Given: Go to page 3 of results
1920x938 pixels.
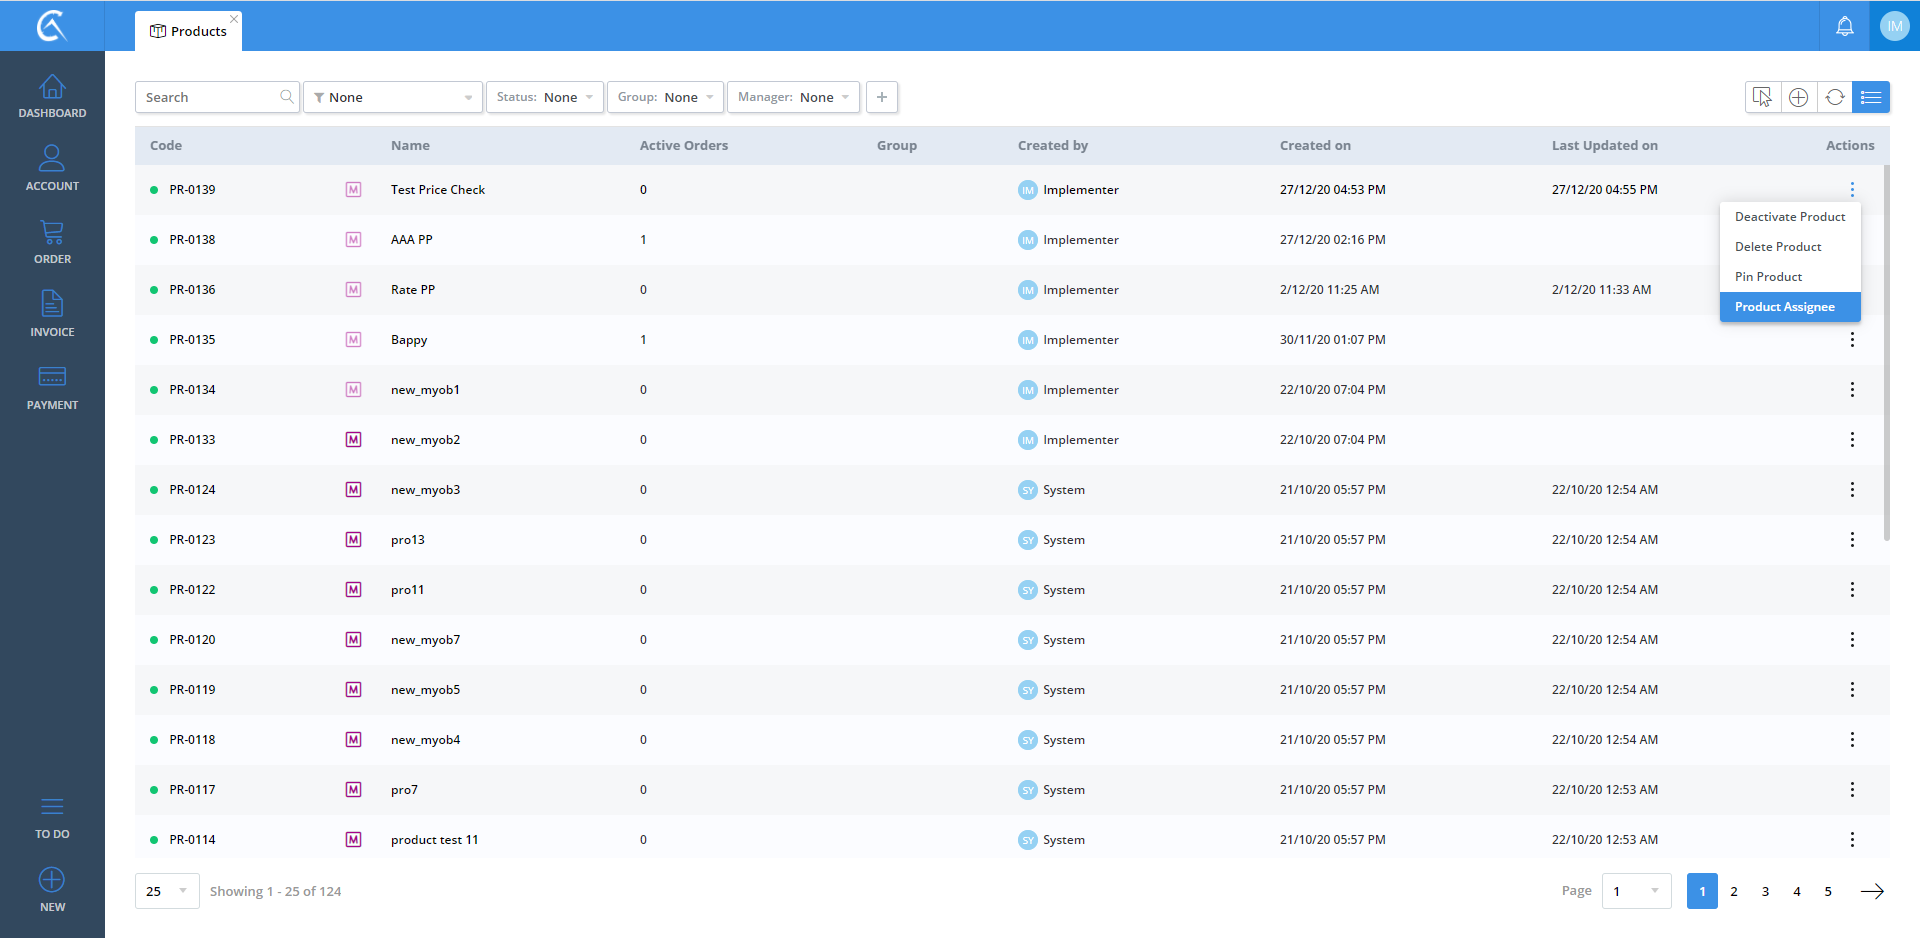Looking at the screenshot, I should coord(1765,891).
